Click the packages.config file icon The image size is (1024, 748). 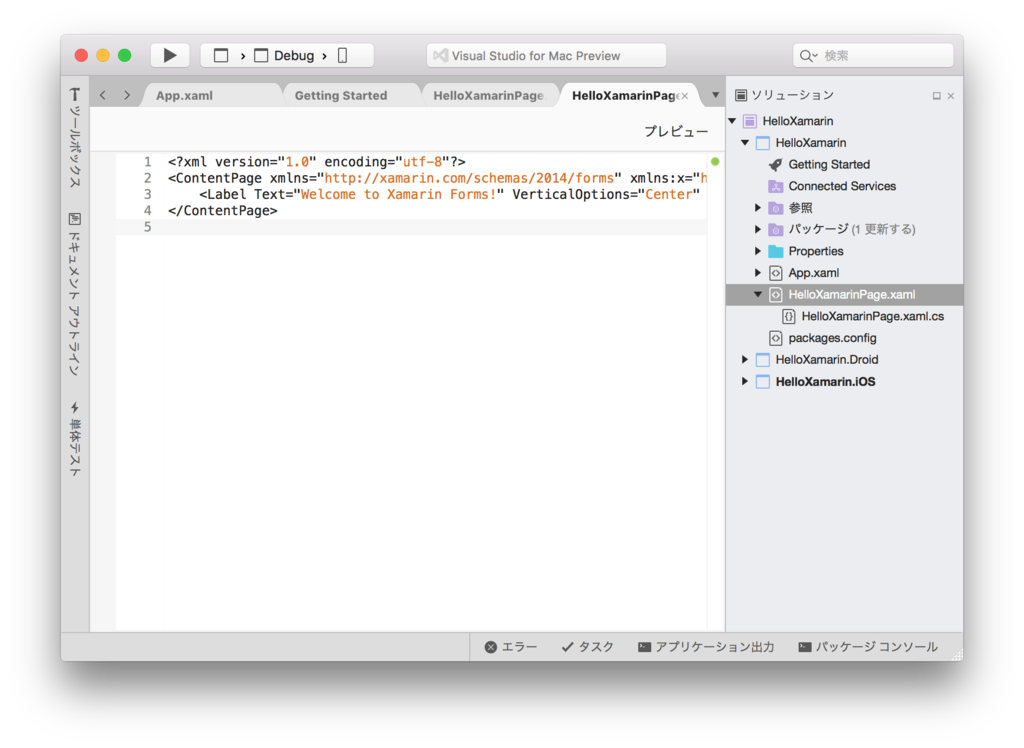tap(775, 338)
